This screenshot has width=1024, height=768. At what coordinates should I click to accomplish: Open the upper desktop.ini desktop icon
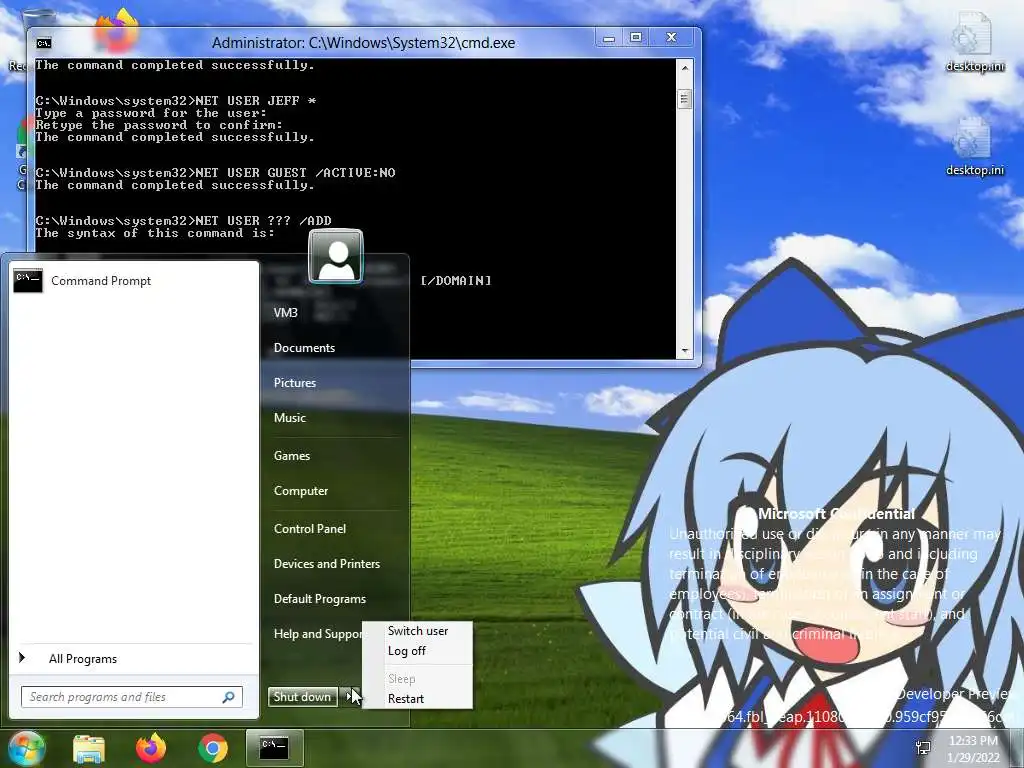tap(974, 42)
